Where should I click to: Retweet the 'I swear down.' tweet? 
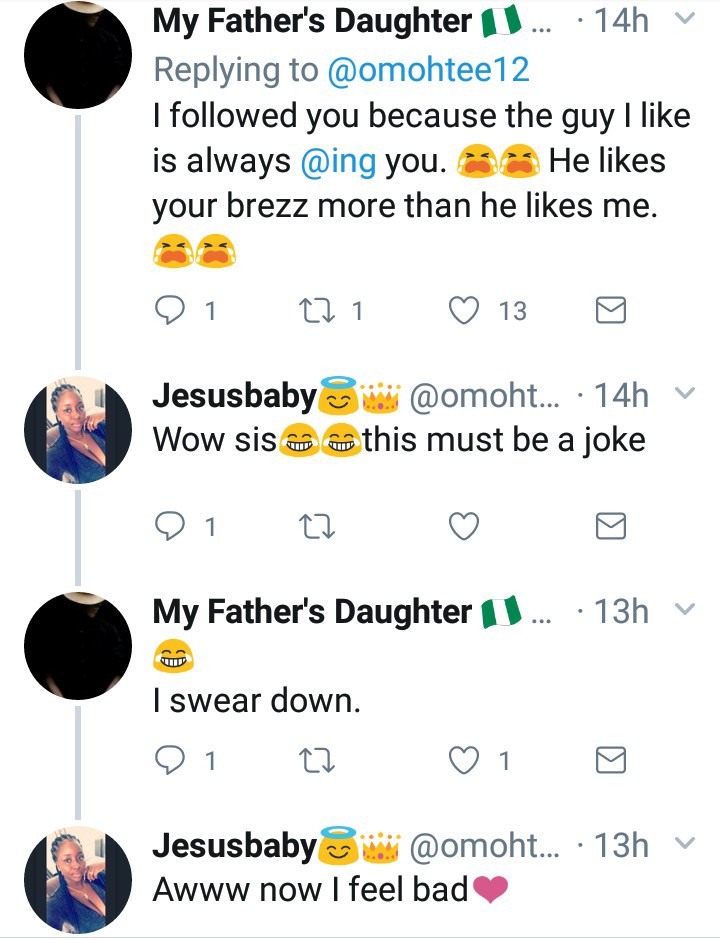click(x=319, y=761)
